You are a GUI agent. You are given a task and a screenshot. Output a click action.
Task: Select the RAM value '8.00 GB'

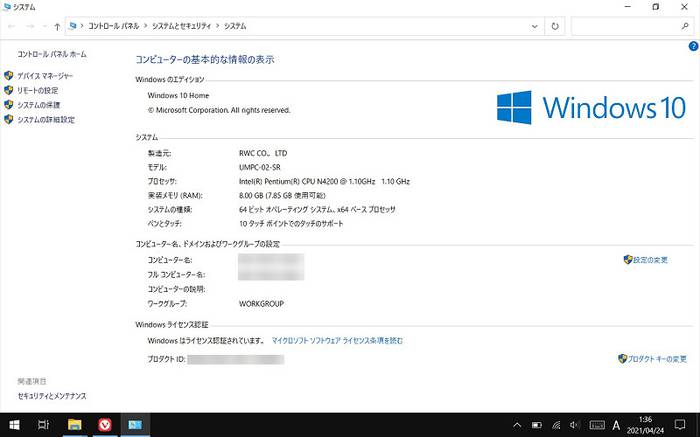click(x=251, y=196)
